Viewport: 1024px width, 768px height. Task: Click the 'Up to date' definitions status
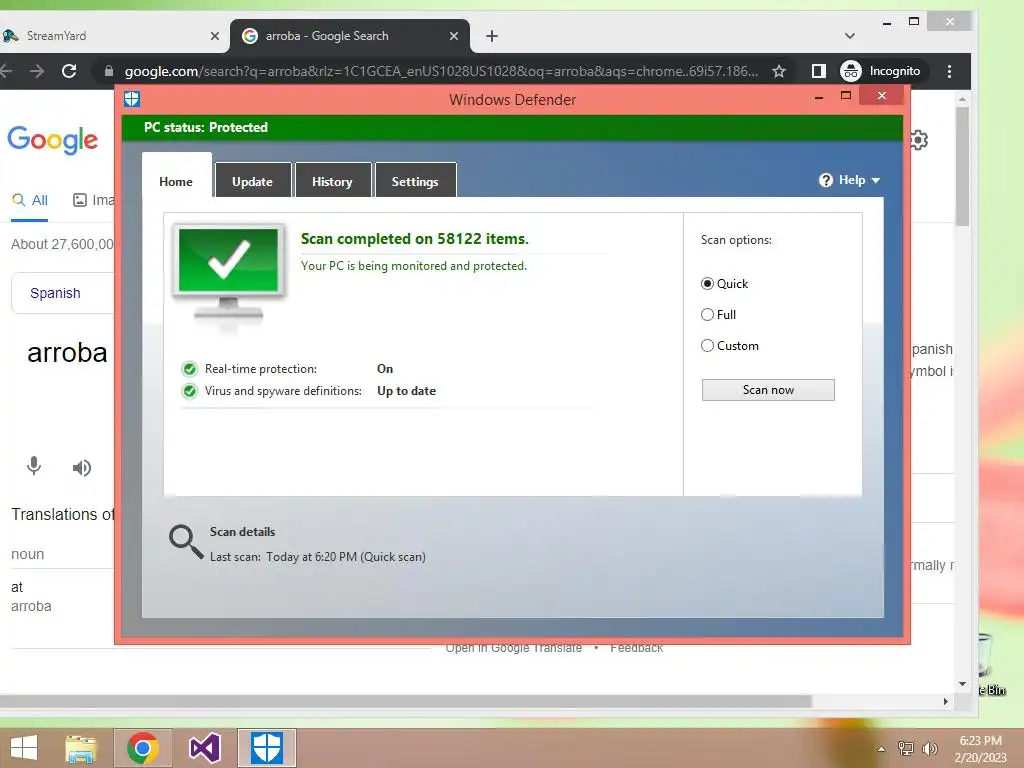406,391
